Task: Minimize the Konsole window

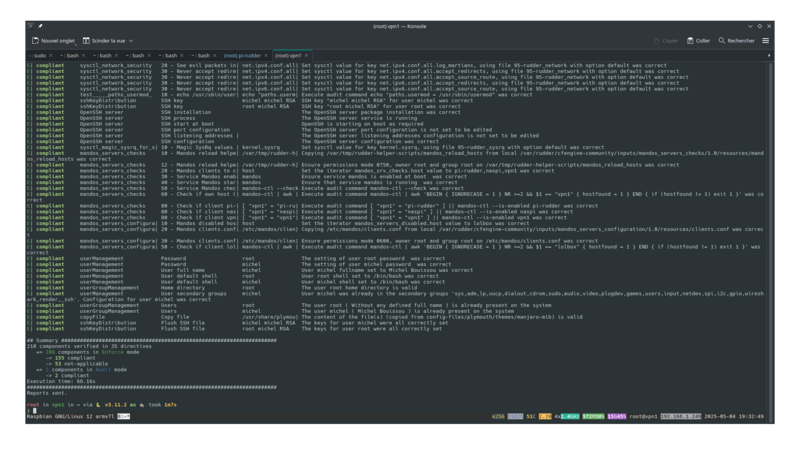Action: click(x=750, y=26)
